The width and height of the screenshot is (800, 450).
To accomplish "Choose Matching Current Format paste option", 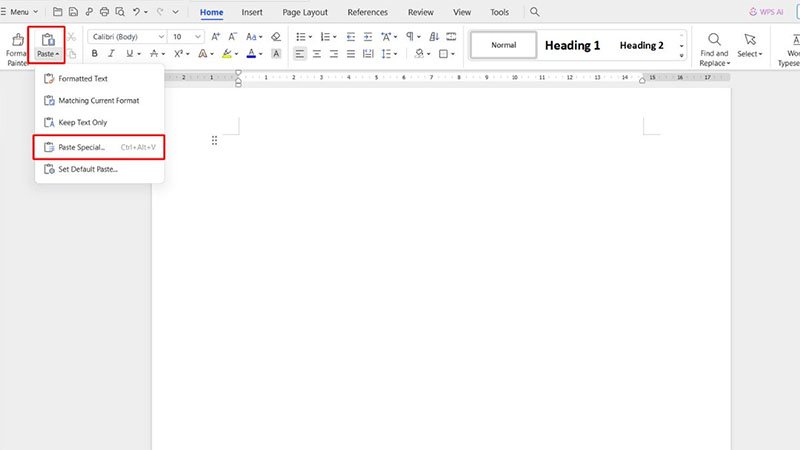I will (99, 101).
